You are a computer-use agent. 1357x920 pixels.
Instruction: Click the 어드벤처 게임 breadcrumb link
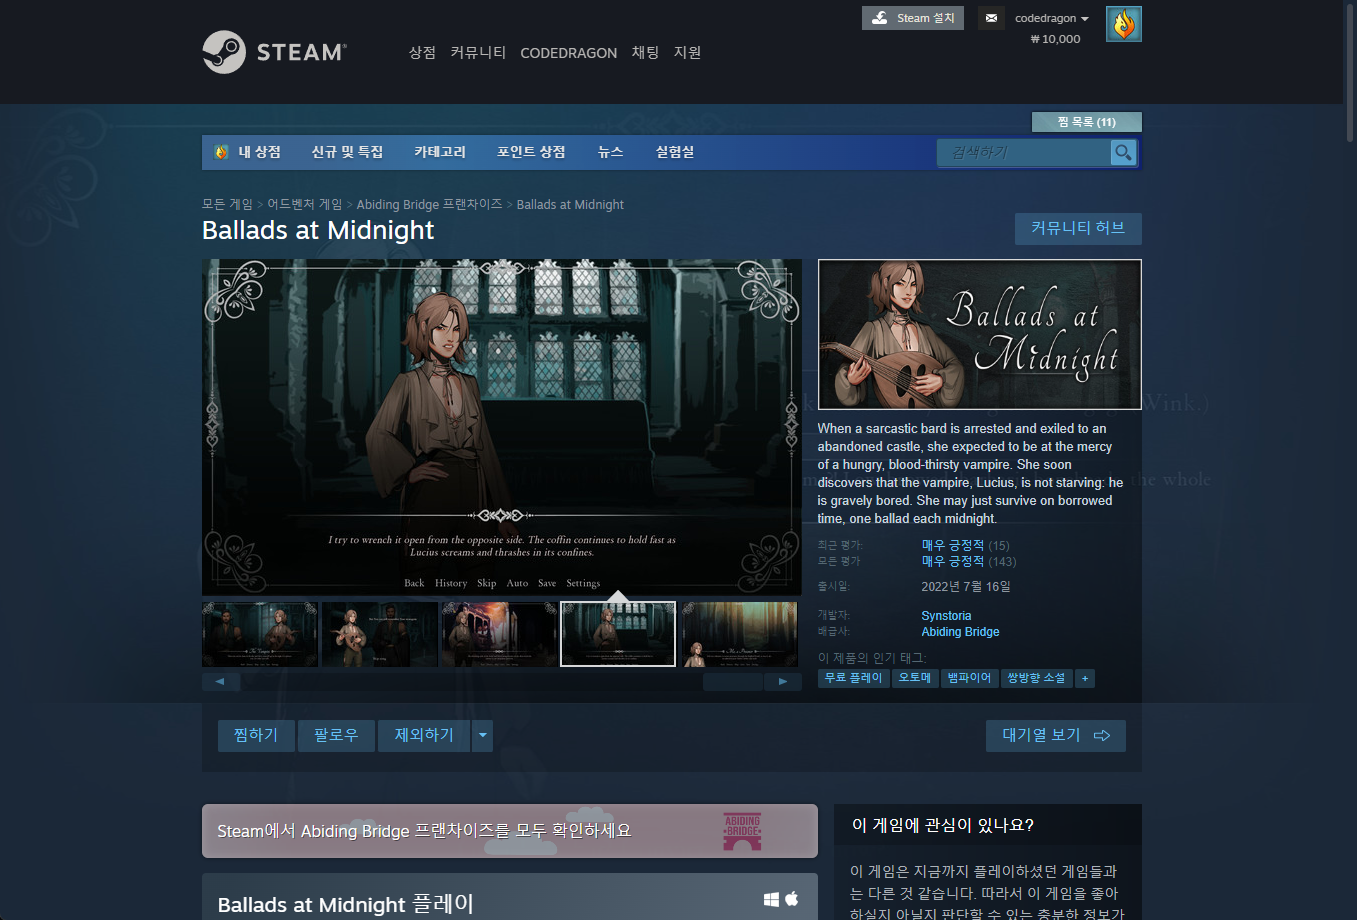pos(305,204)
